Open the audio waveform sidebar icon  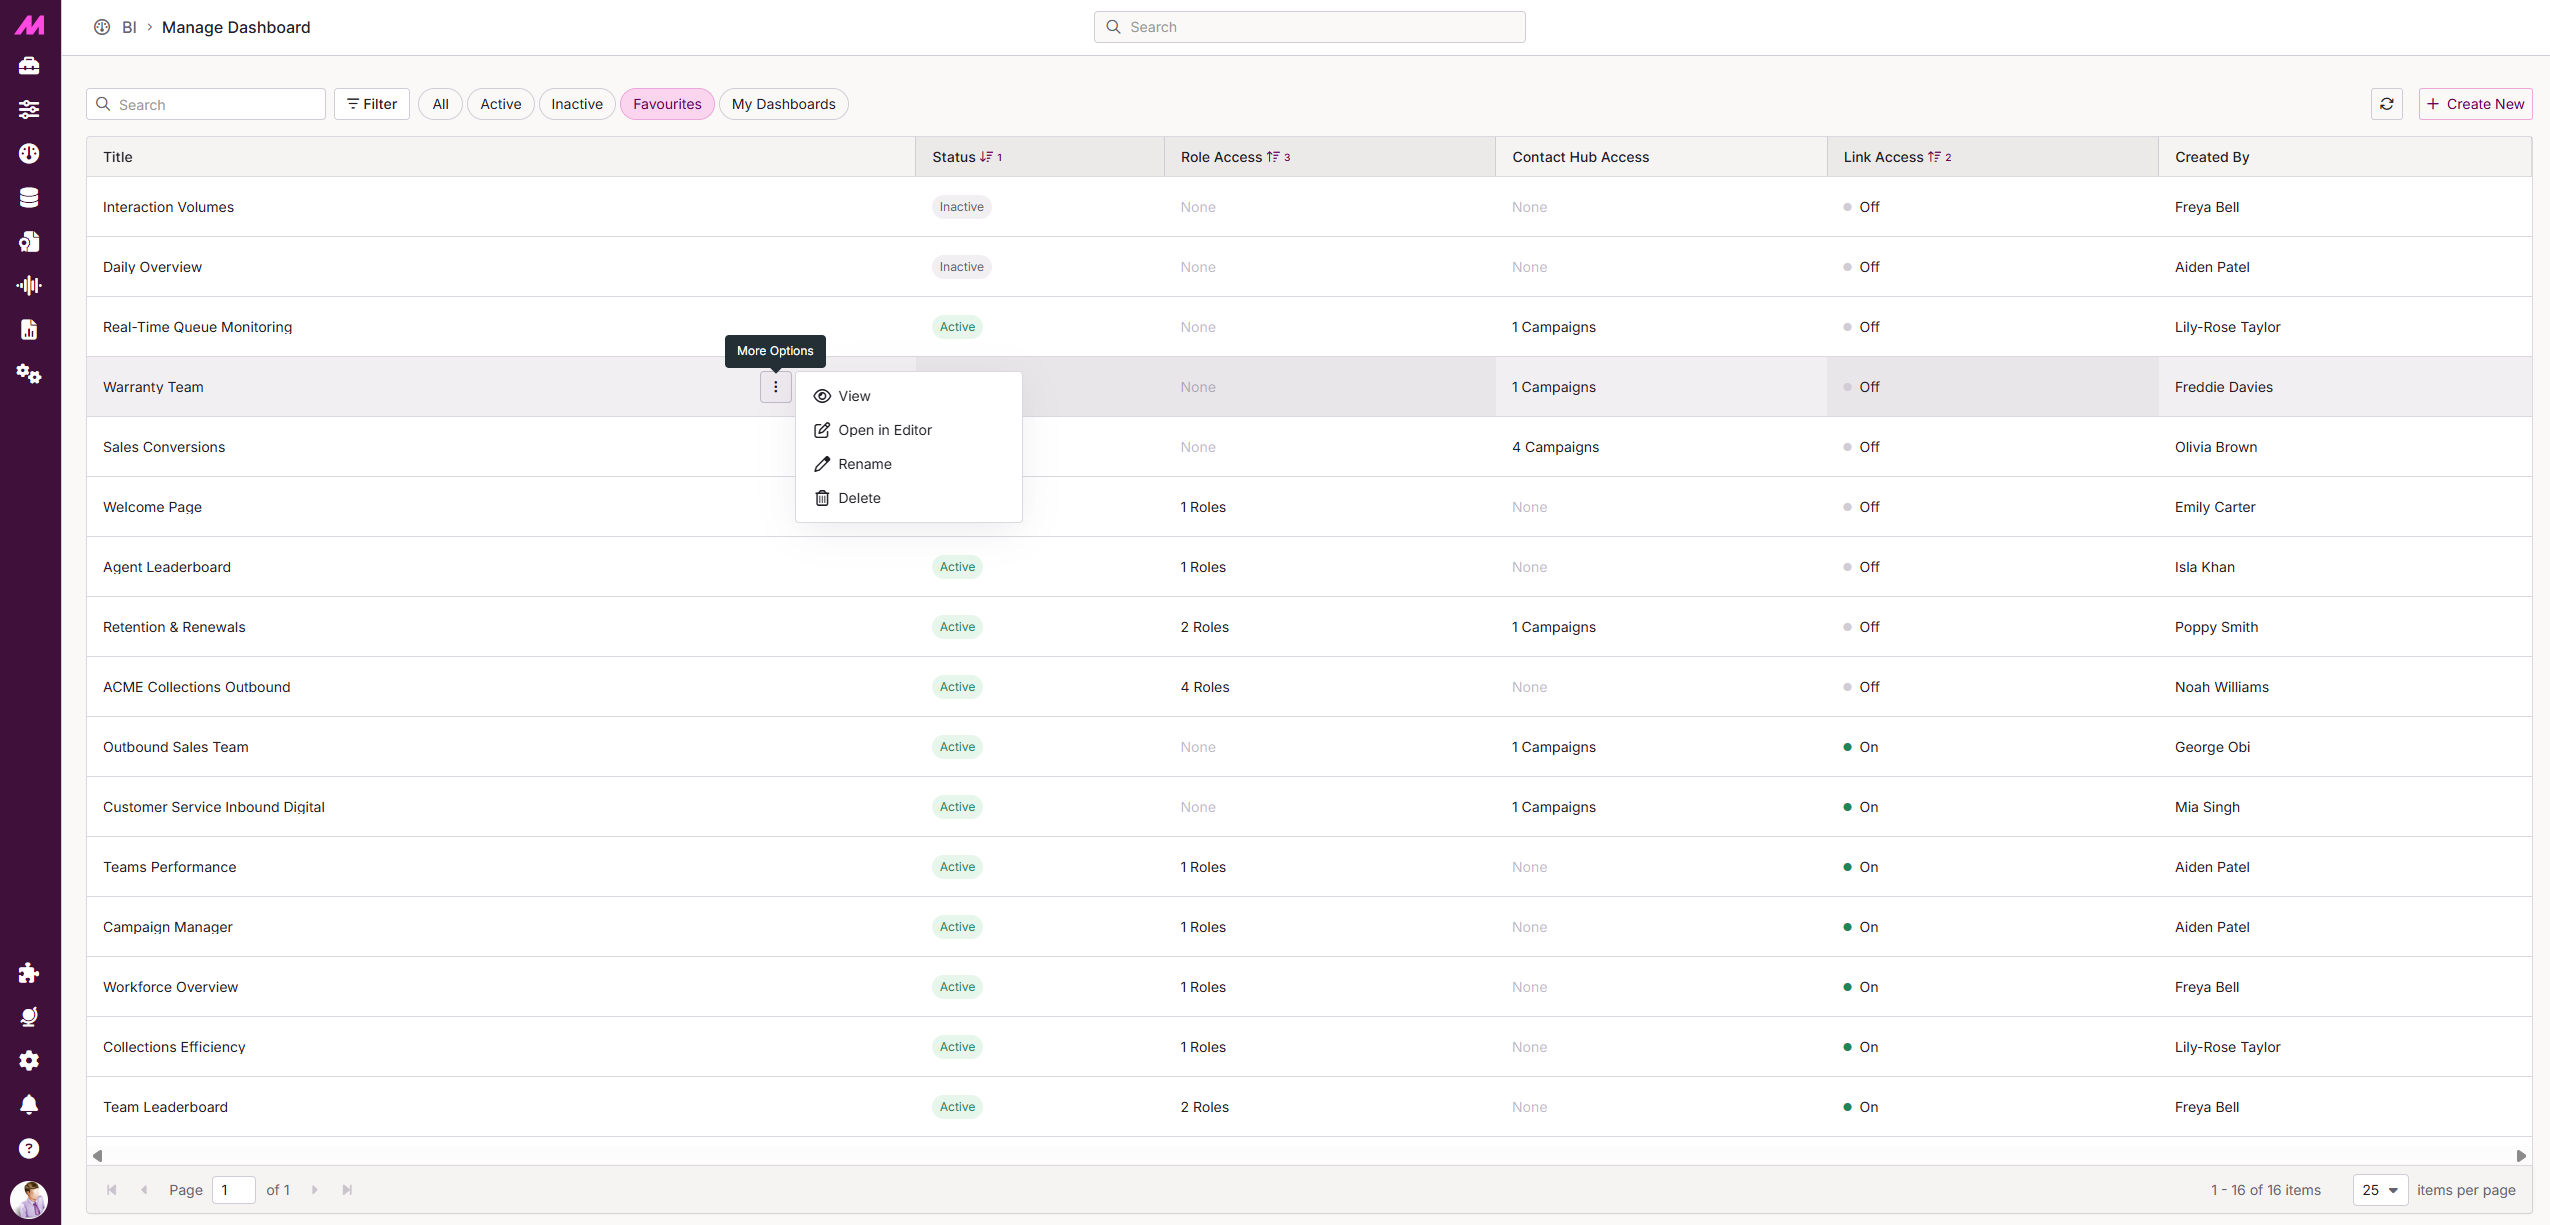[29, 286]
